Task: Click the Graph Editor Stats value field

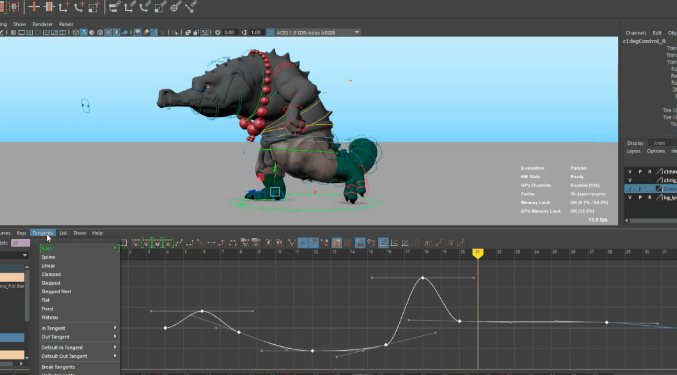Action: (x=20, y=243)
